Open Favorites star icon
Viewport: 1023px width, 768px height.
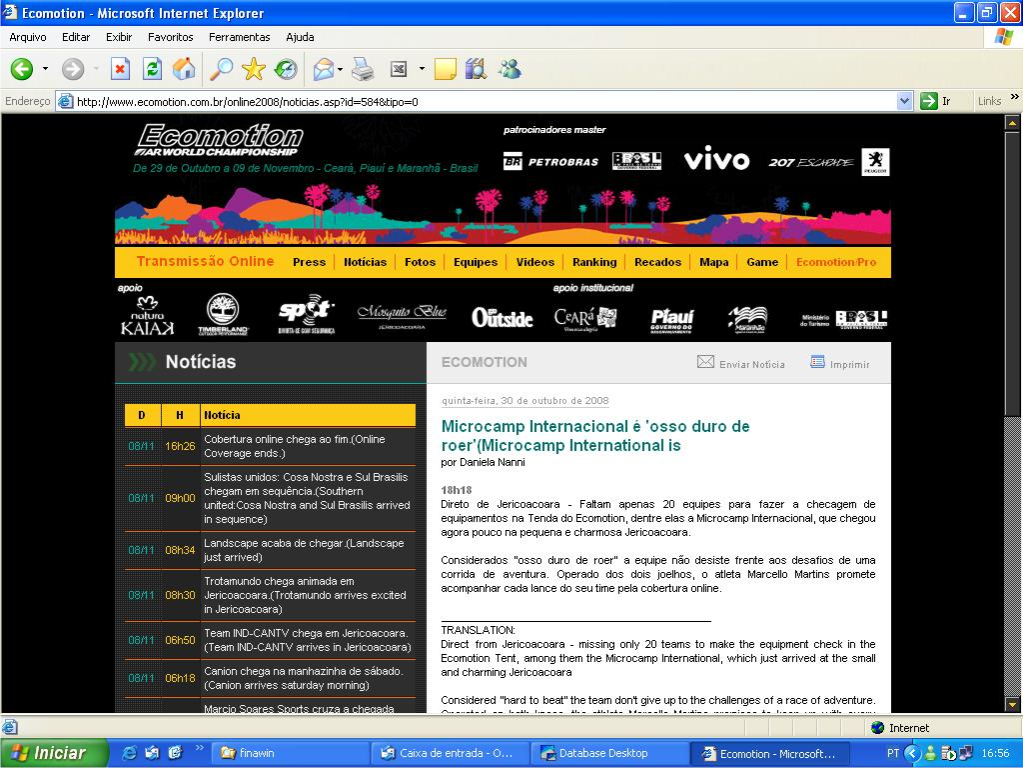pyautogui.click(x=253, y=69)
